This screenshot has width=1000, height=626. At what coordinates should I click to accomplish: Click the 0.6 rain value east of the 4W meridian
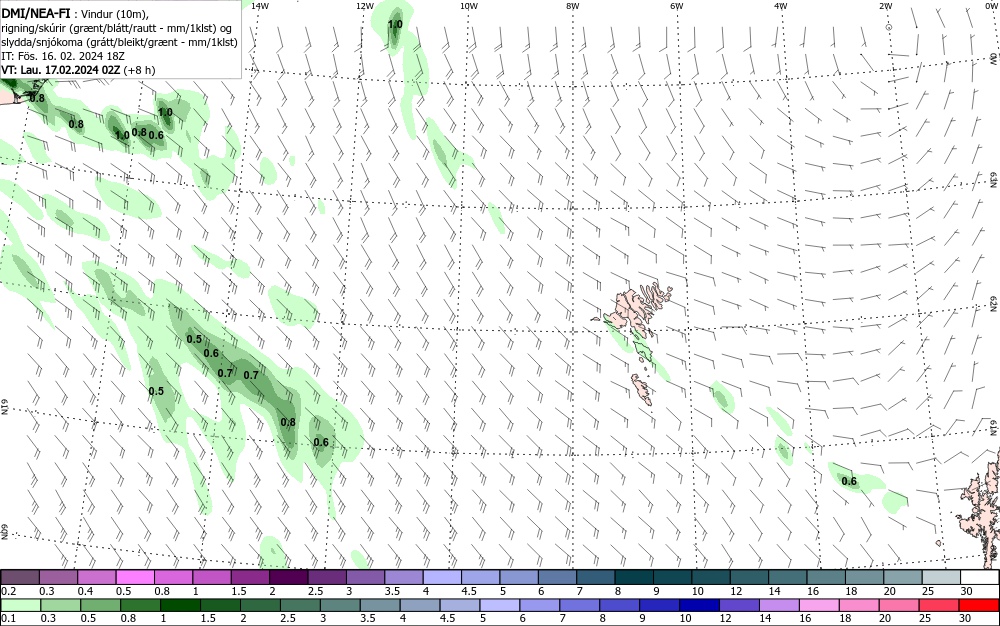[849, 481]
